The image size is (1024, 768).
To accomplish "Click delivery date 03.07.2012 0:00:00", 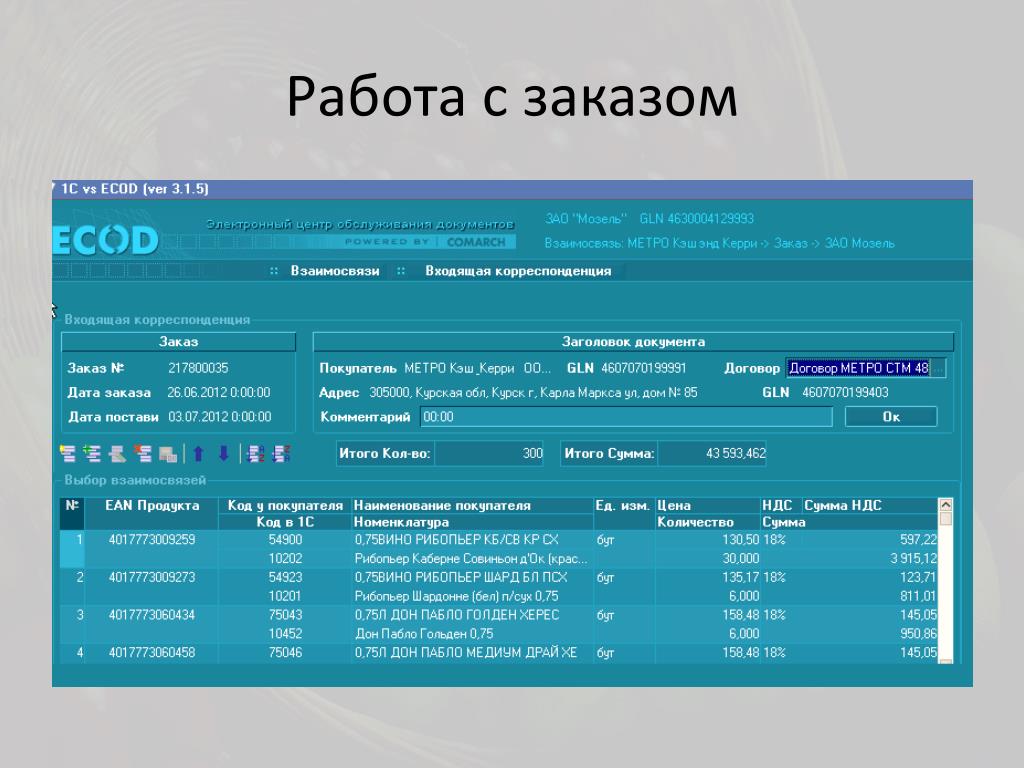I will click(219, 417).
